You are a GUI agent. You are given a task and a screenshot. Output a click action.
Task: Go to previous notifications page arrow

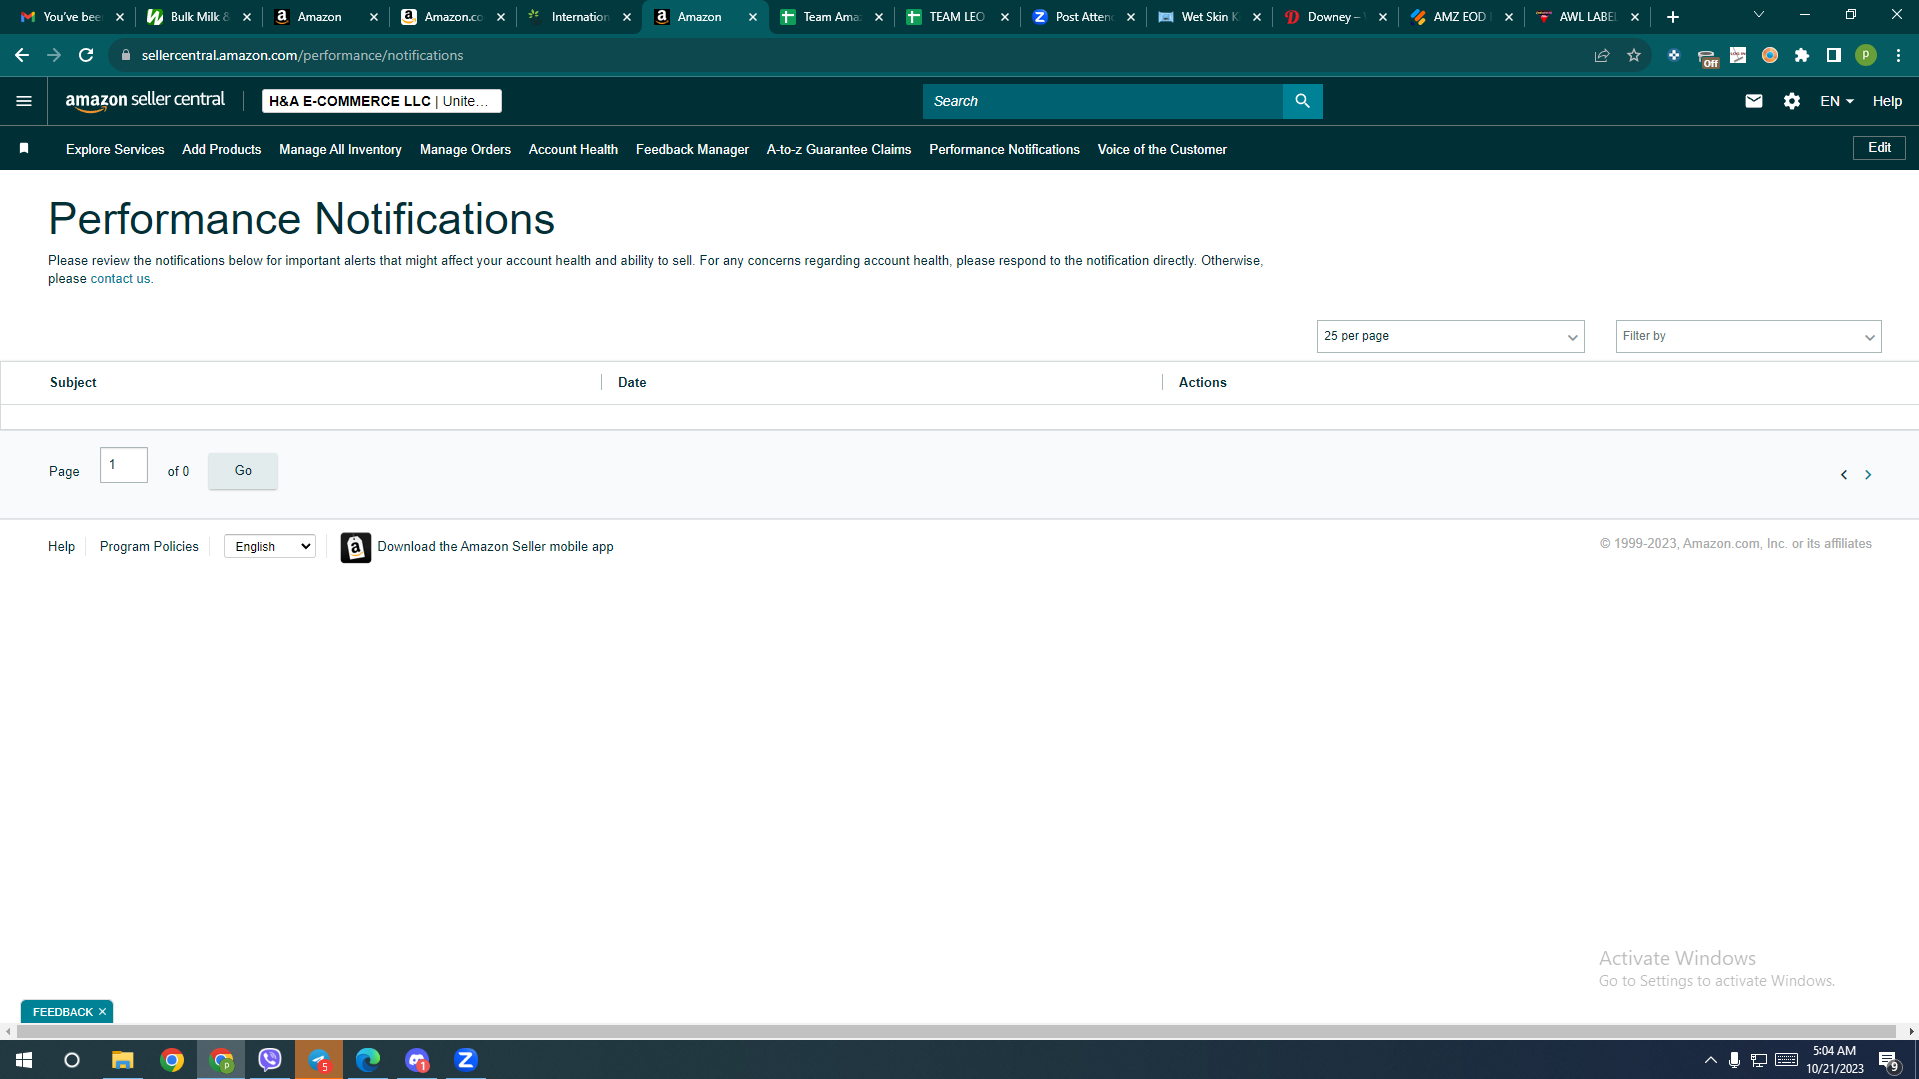tap(1843, 475)
